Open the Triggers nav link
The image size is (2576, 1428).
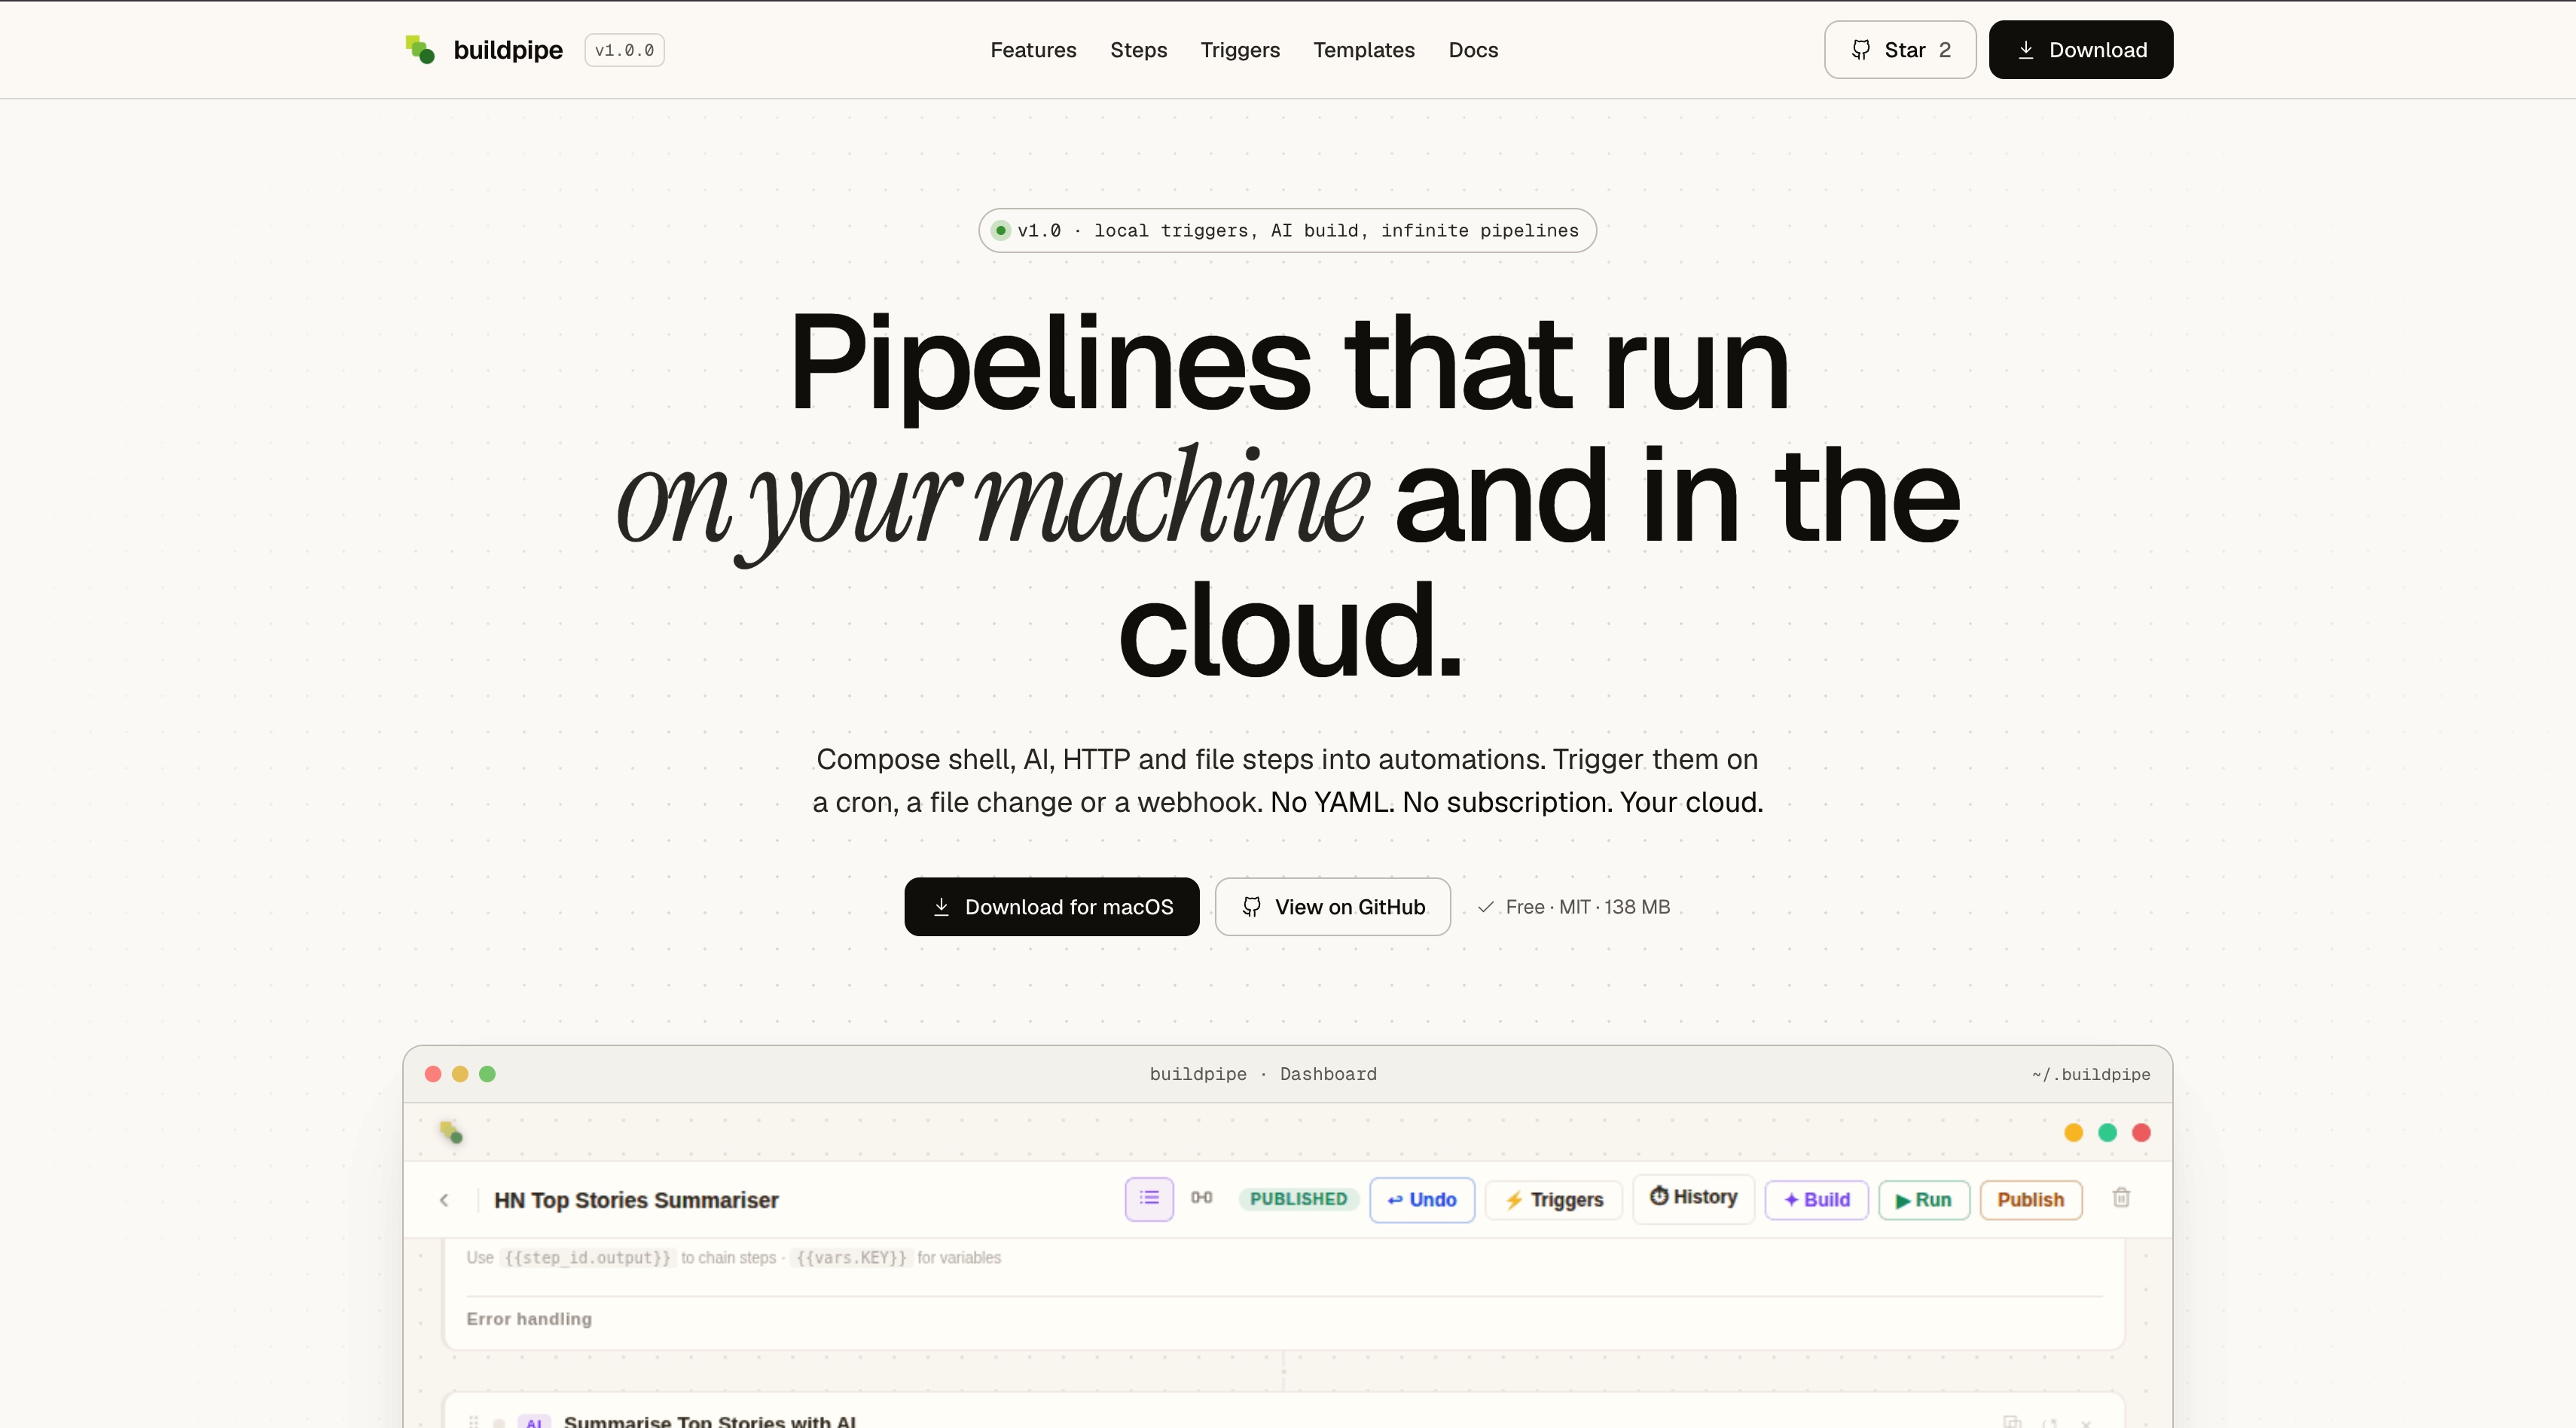(x=1240, y=50)
